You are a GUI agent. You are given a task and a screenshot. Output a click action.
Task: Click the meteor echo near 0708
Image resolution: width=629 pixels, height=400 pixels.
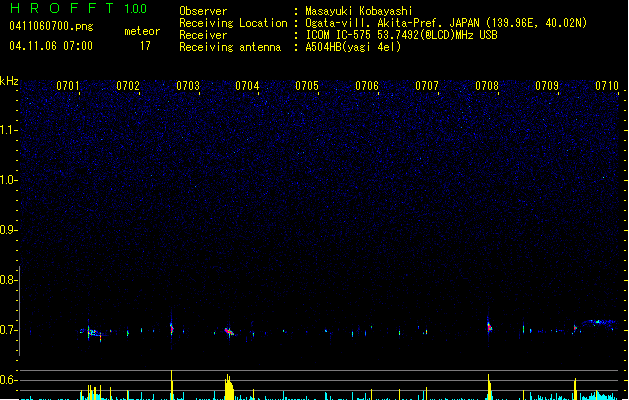tap(489, 327)
